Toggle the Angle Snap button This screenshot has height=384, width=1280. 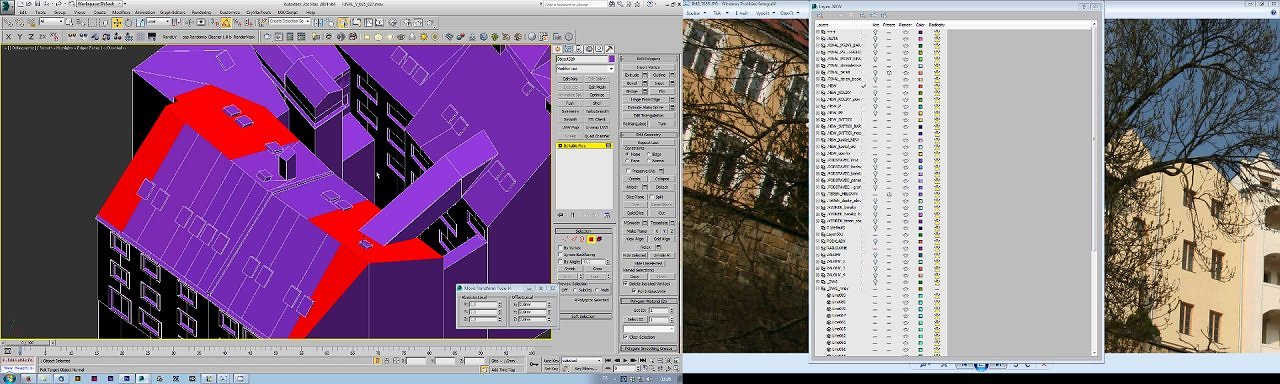pyautogui.click(x=226, y=22)
